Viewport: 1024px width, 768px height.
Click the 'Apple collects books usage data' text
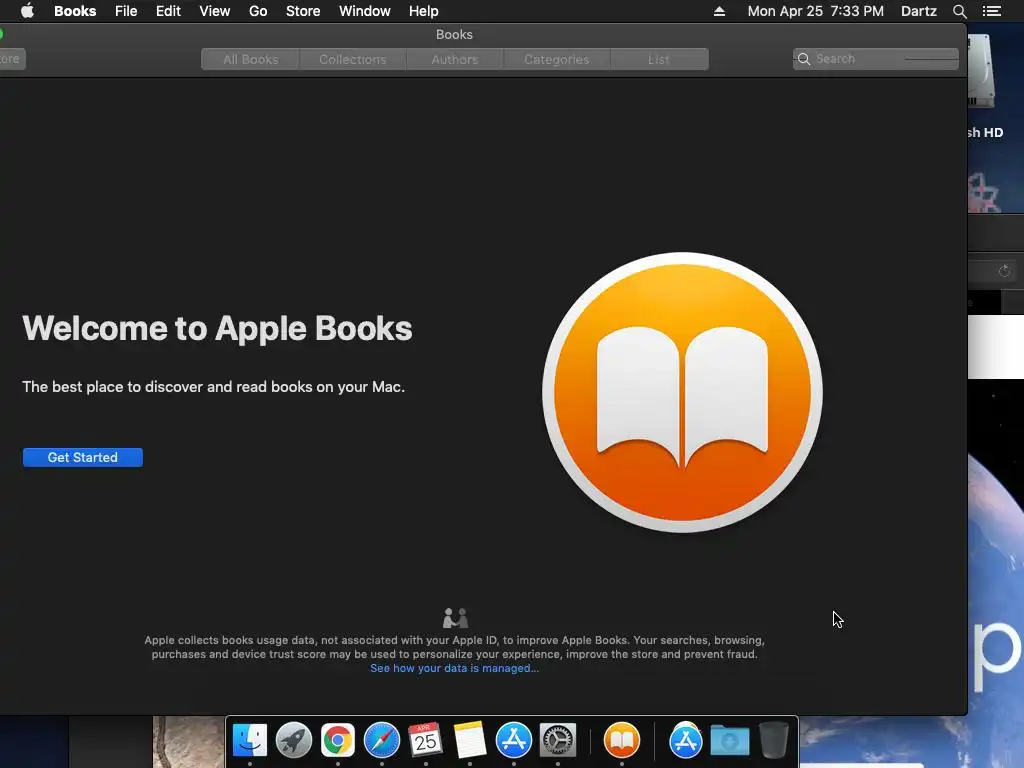pos(455,647)
